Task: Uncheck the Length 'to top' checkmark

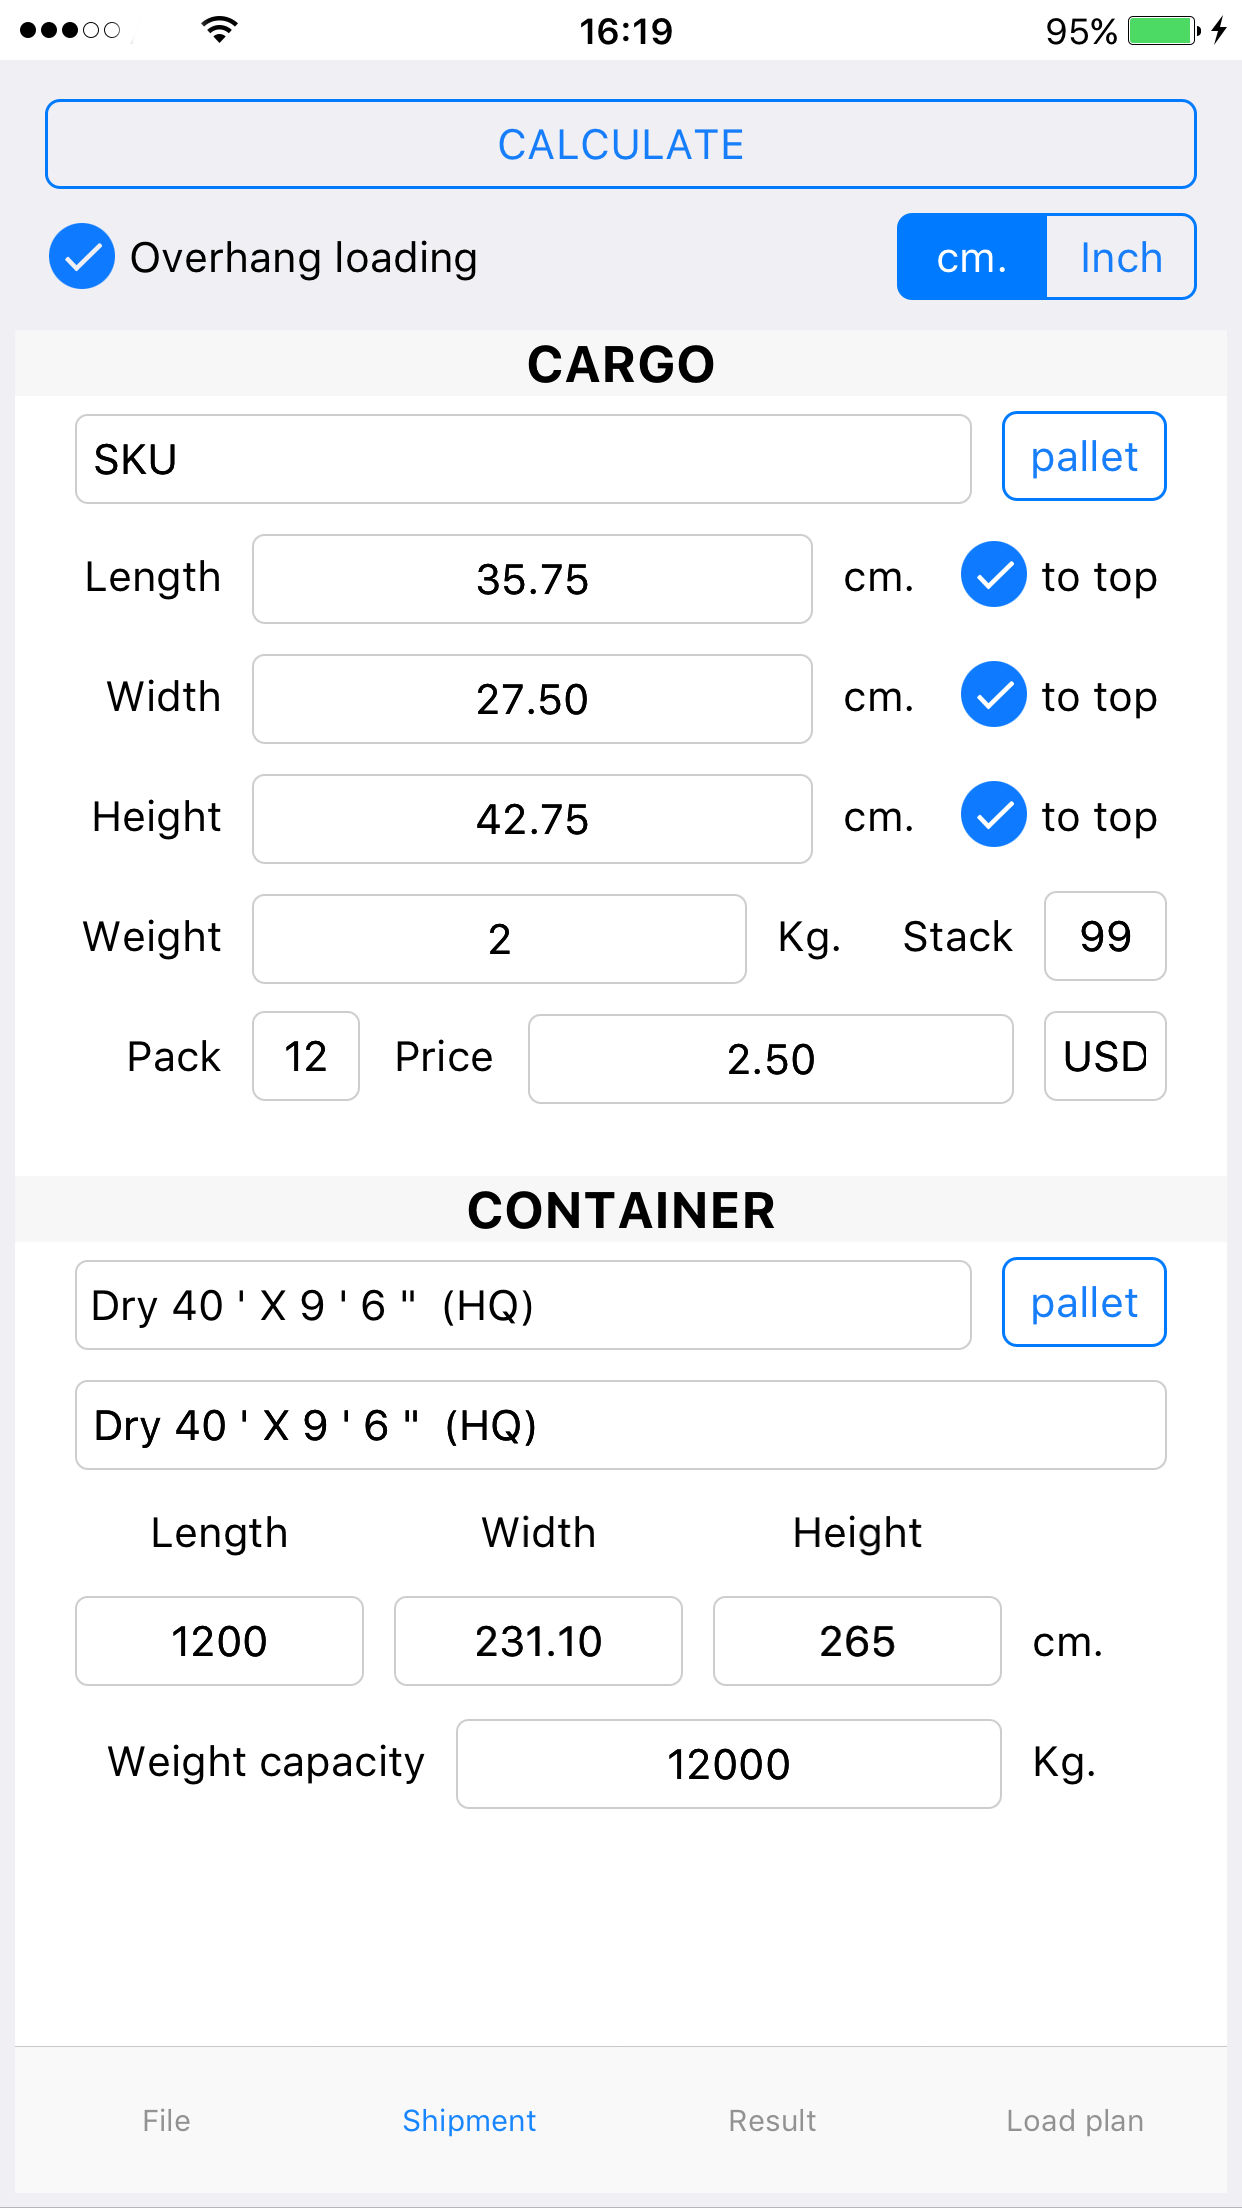Action: coord(993,576)
